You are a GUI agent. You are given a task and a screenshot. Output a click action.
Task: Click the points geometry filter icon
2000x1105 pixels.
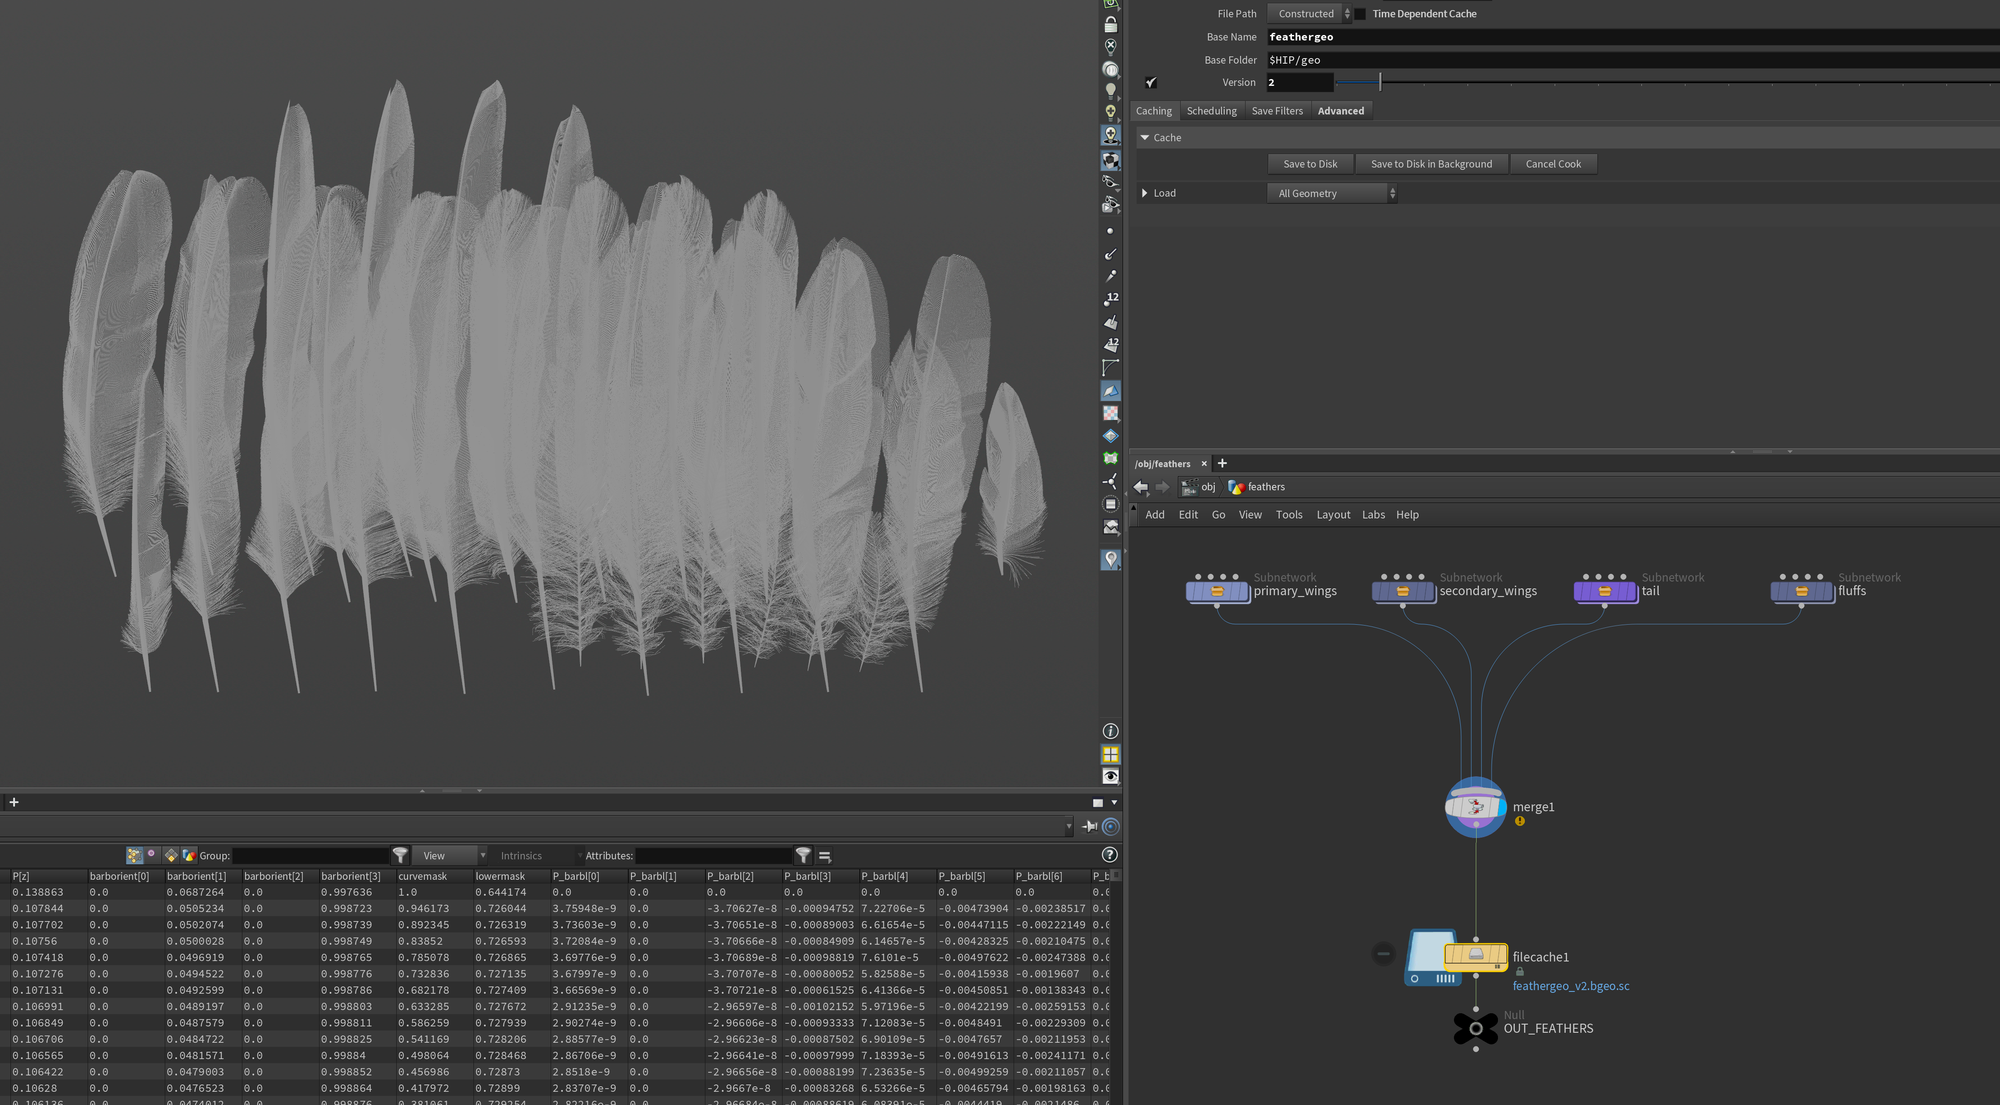tap(134, 856)
